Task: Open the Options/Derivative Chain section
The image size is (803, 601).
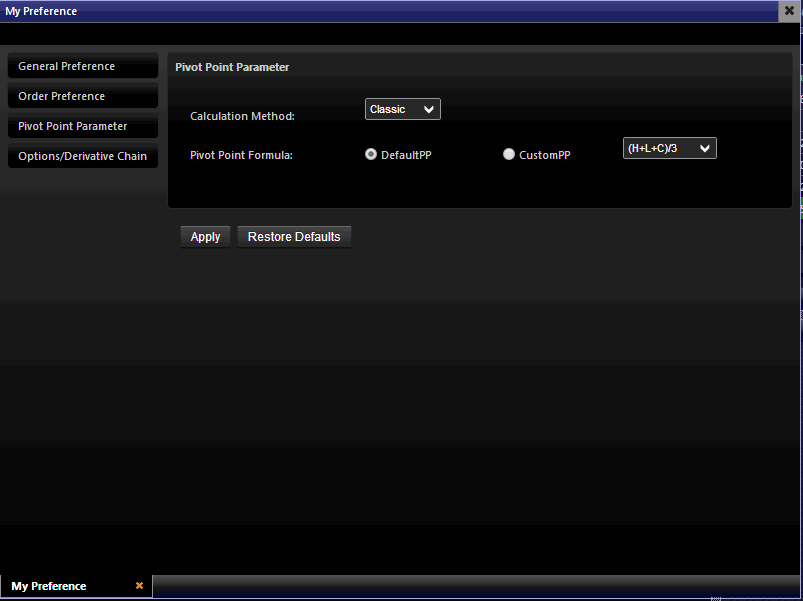Action: pyautogui.click(x=83, y=156)
